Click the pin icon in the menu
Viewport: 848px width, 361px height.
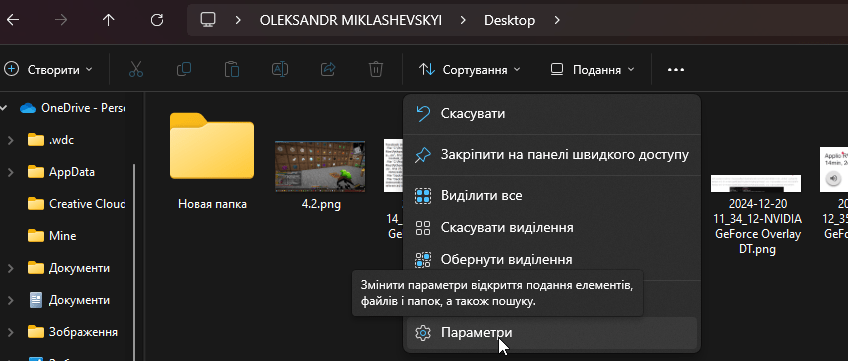(422, 156)
